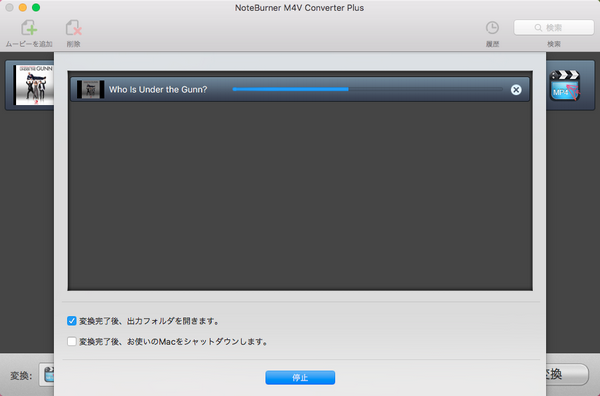Toggle open output folder after conversion checkbox

tap(72, 321)
